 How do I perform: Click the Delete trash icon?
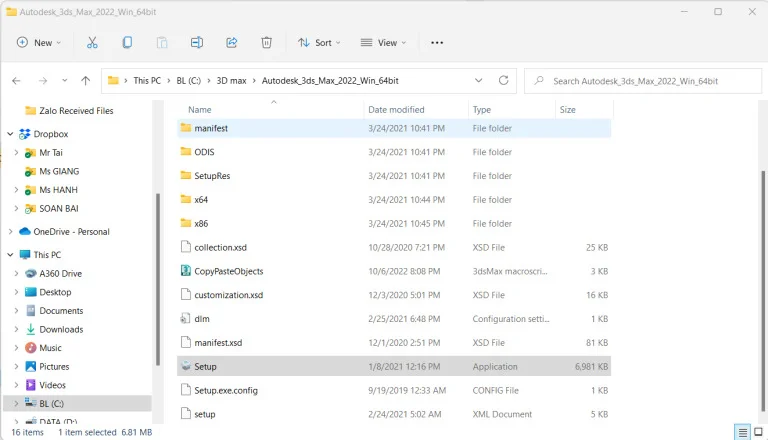tap(266, 43)
